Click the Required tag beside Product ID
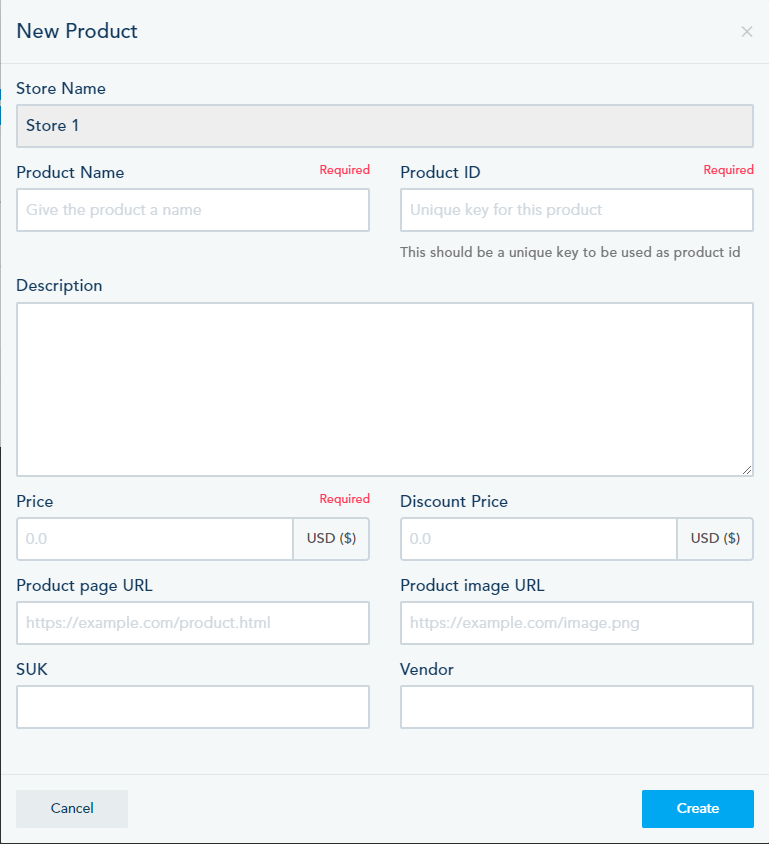The height and width of the screenshot is (844, 769). pos(728,170)
